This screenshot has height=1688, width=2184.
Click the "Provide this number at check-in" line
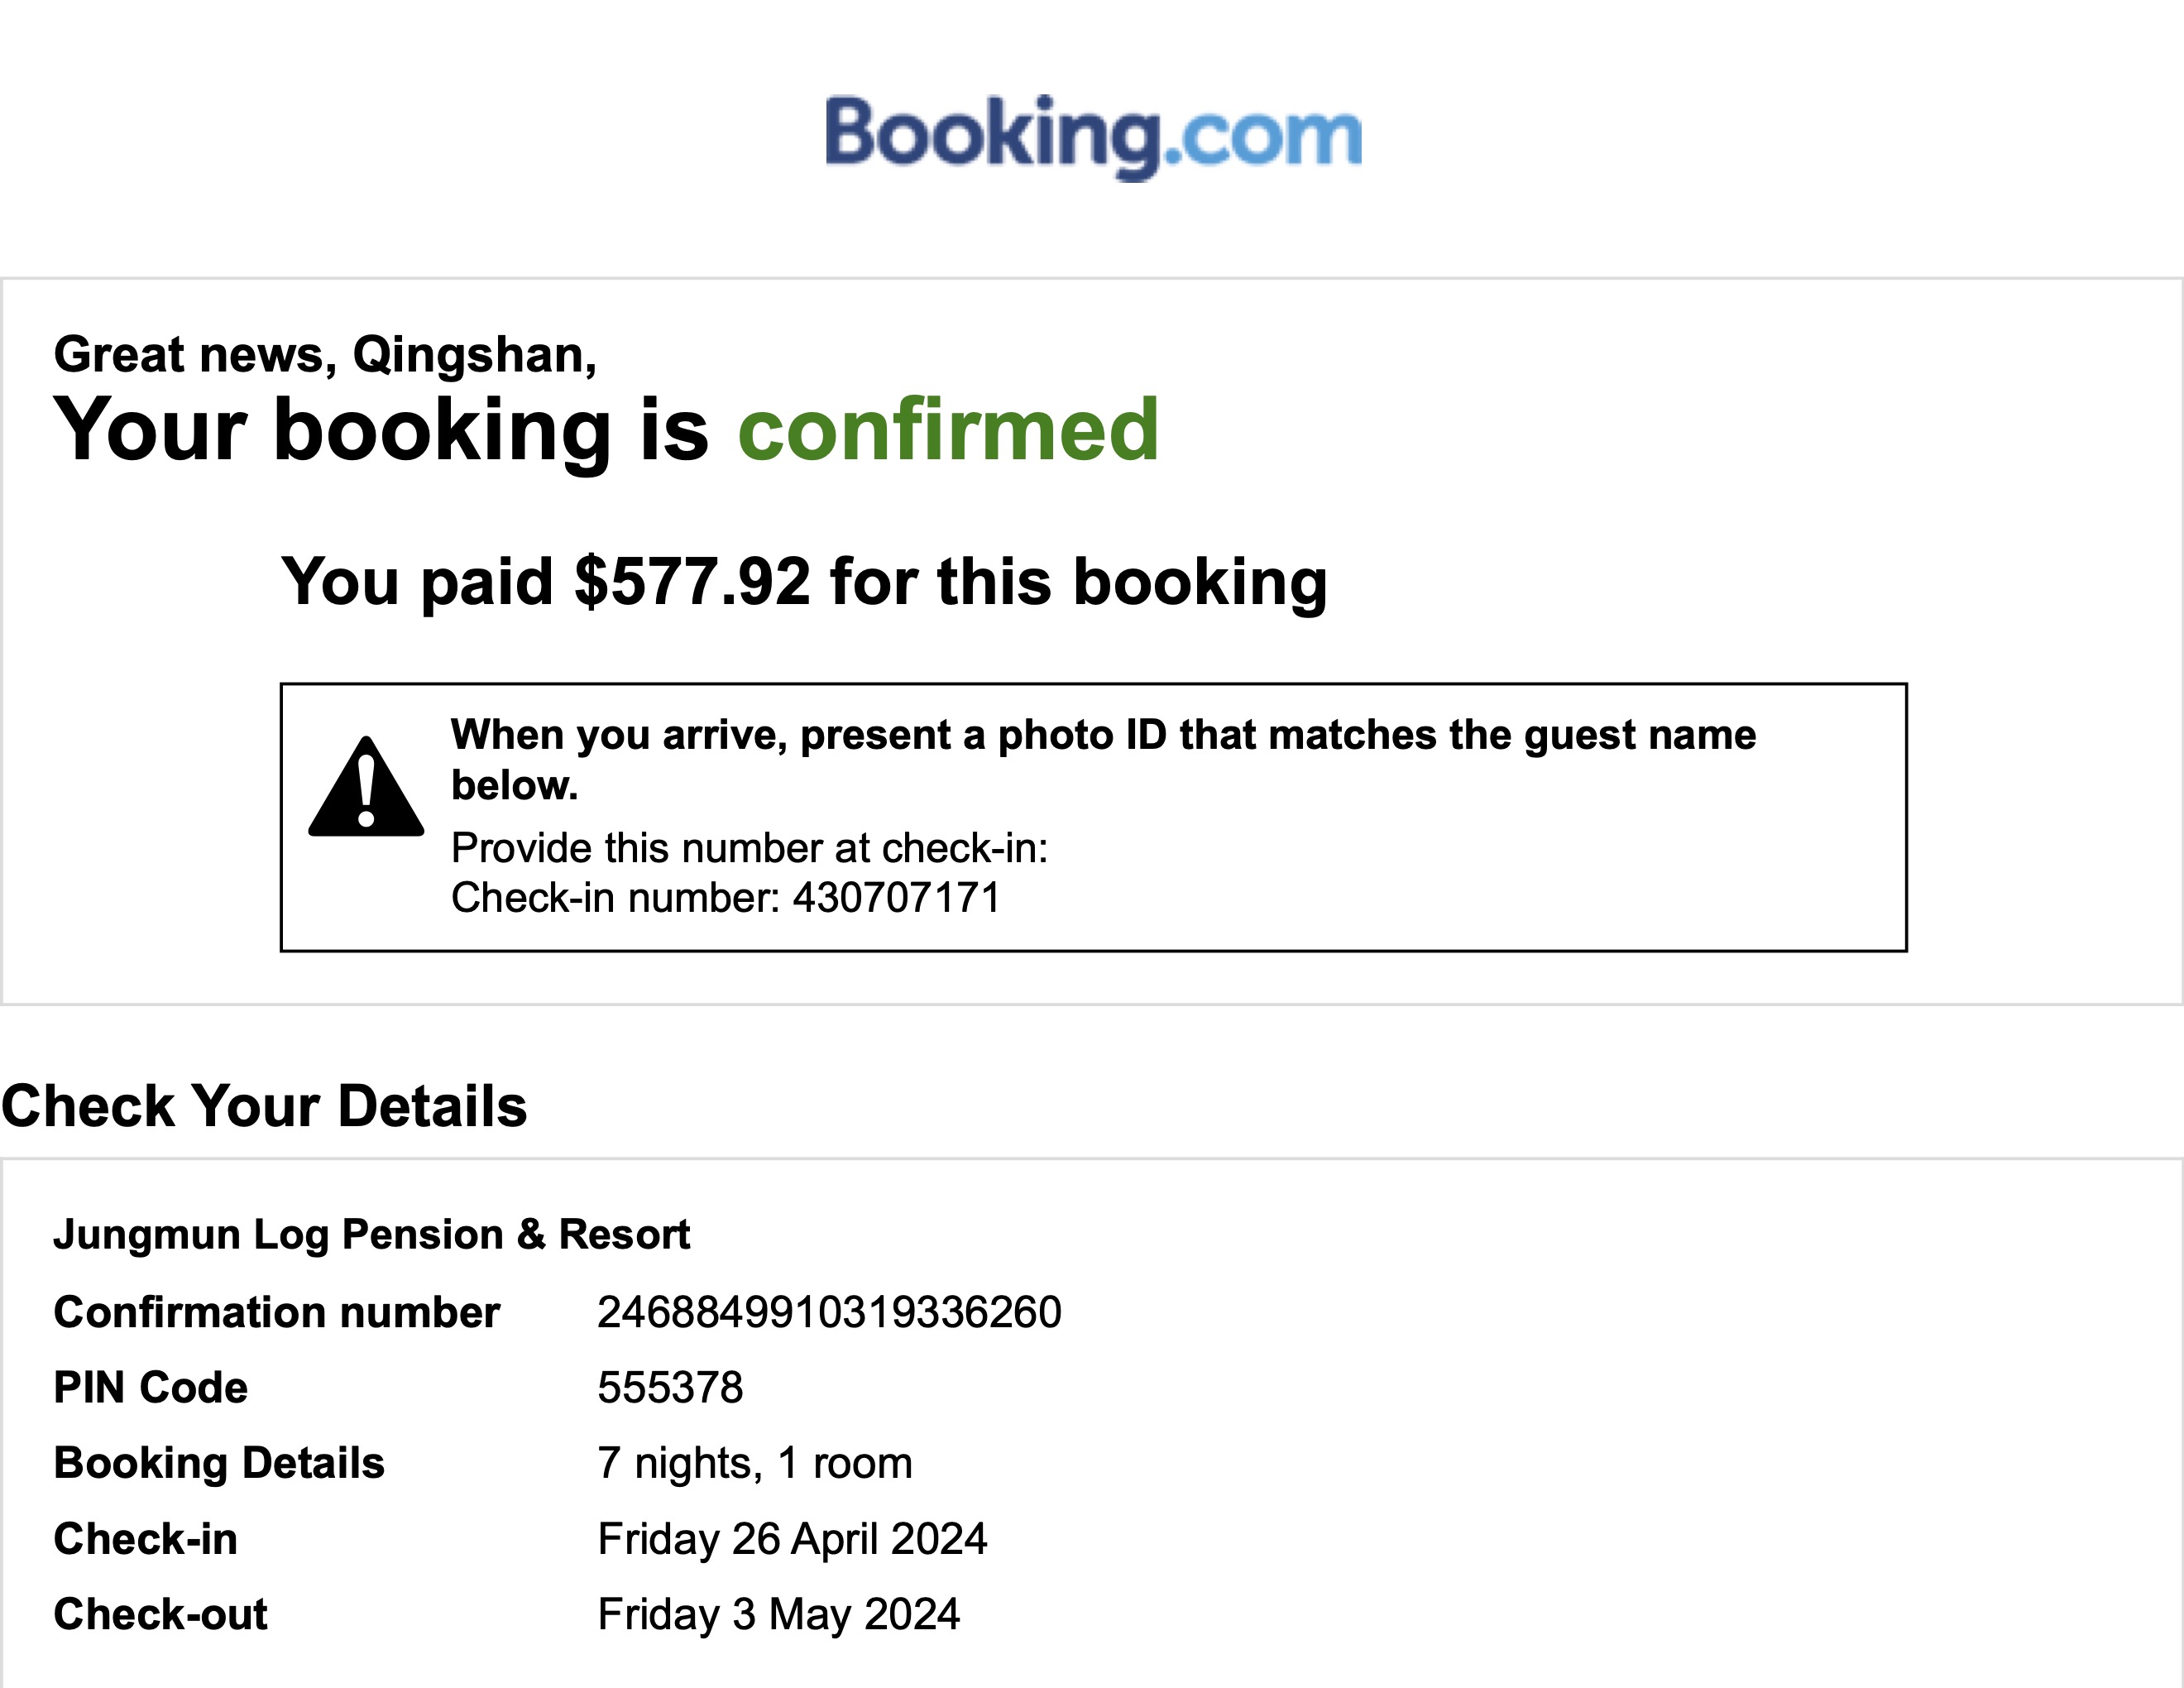pos(749,848)
